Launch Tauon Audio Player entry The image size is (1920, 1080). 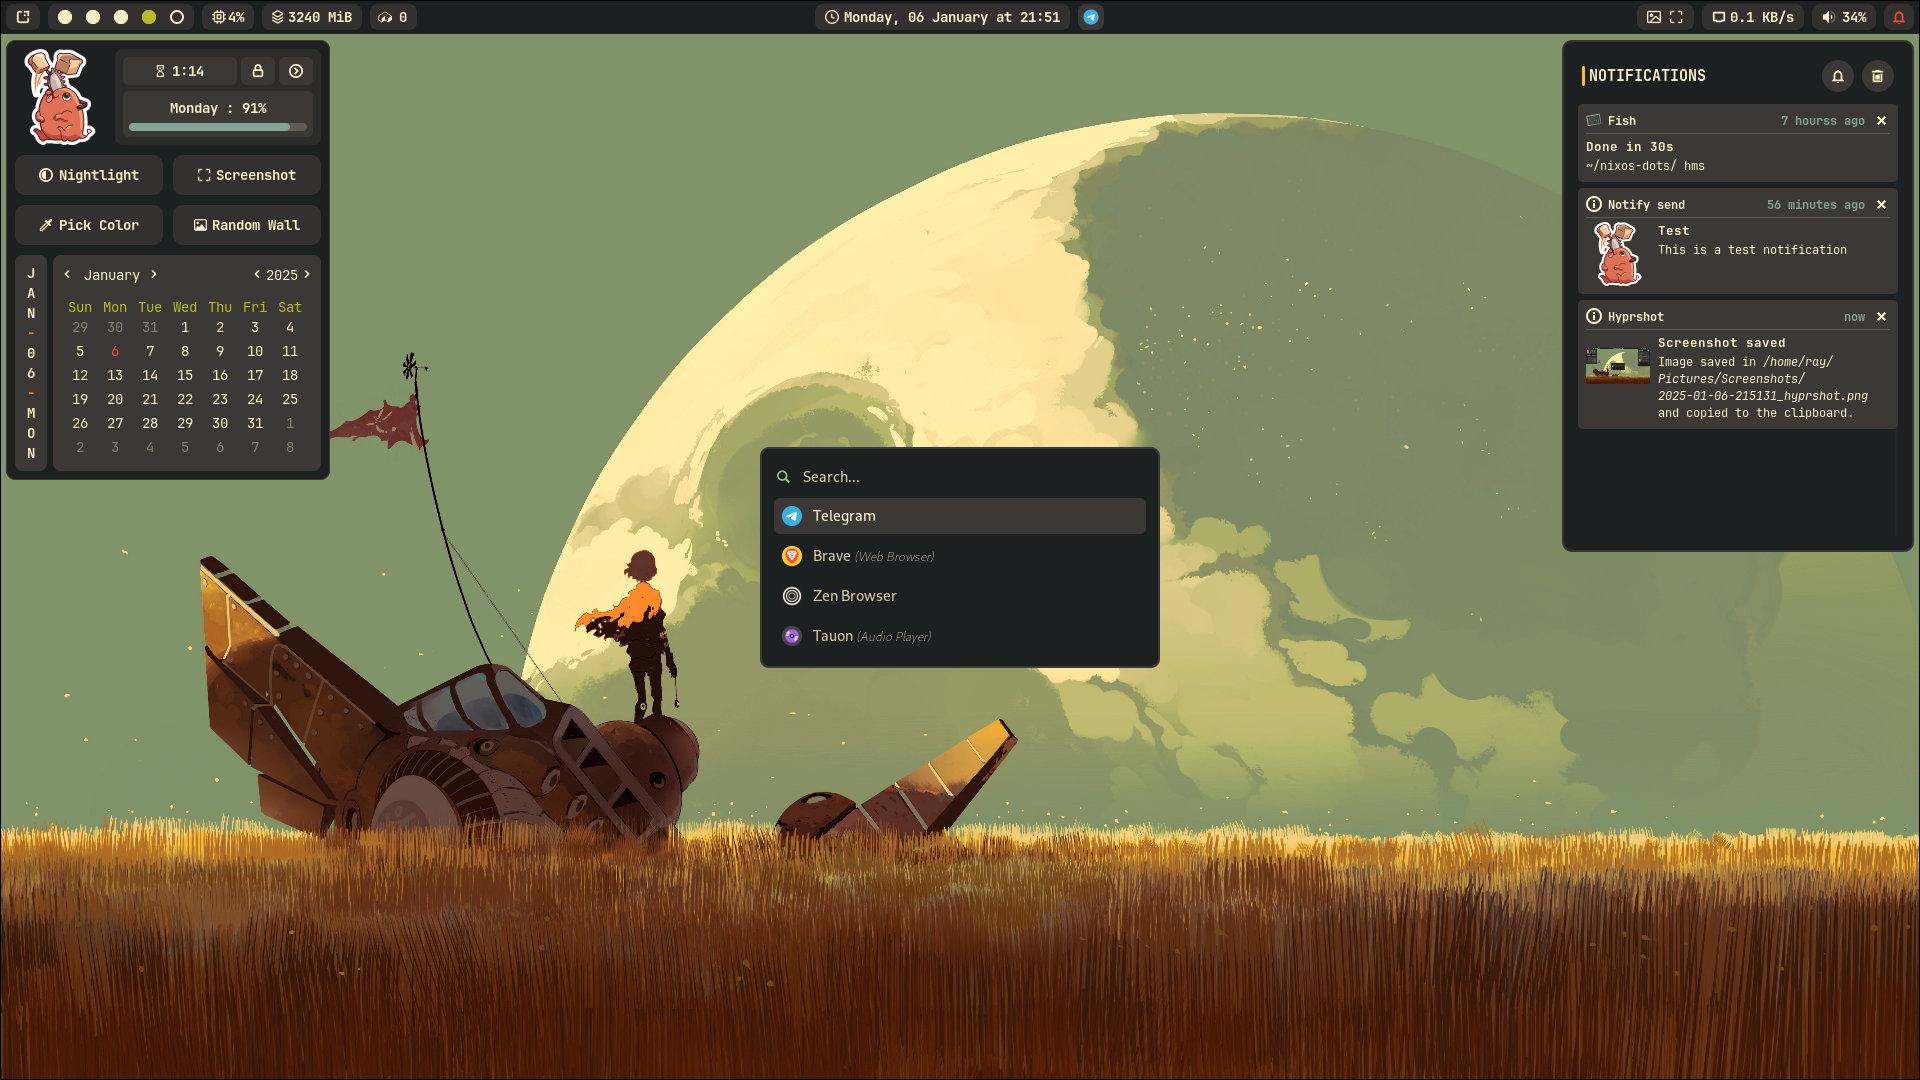tap(960, 636)
